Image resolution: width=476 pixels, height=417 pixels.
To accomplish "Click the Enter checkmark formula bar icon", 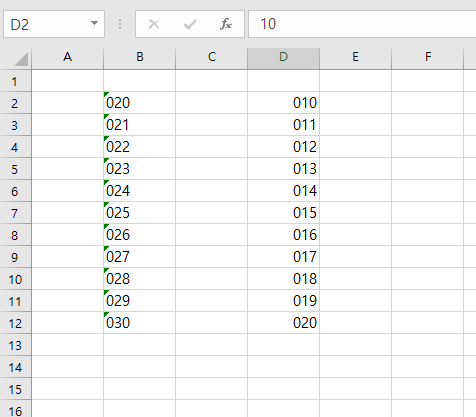I will (x=190, y=24).
